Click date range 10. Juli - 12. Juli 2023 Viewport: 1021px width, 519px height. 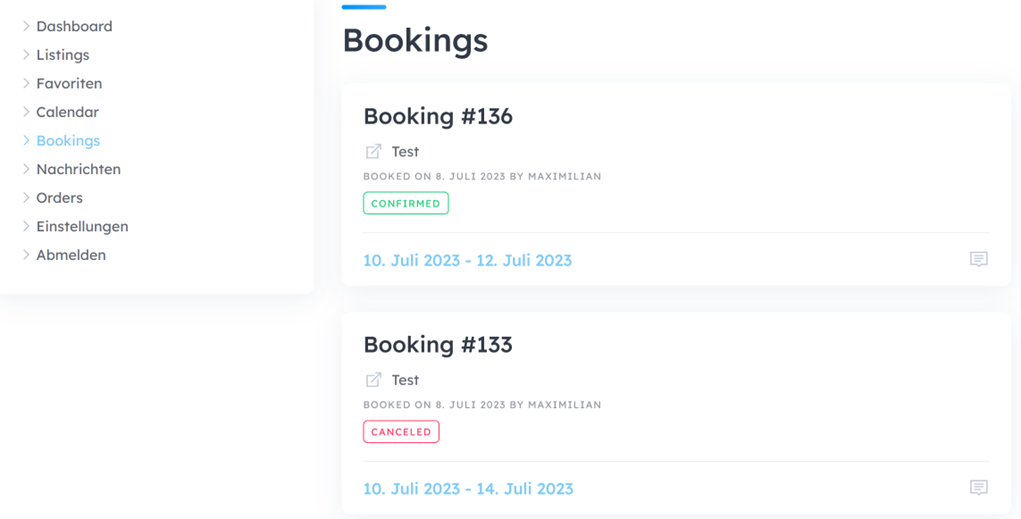[x=468, y=260]
